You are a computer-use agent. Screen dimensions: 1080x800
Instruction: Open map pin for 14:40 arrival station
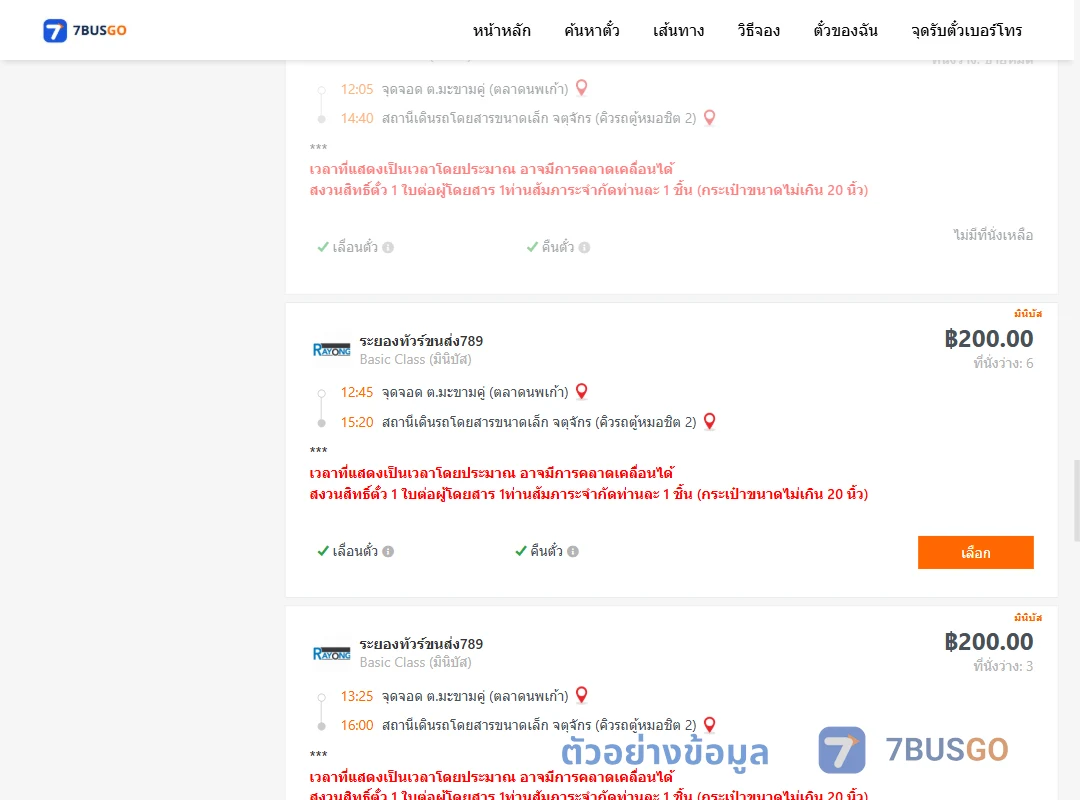click(x=709, y=118)
